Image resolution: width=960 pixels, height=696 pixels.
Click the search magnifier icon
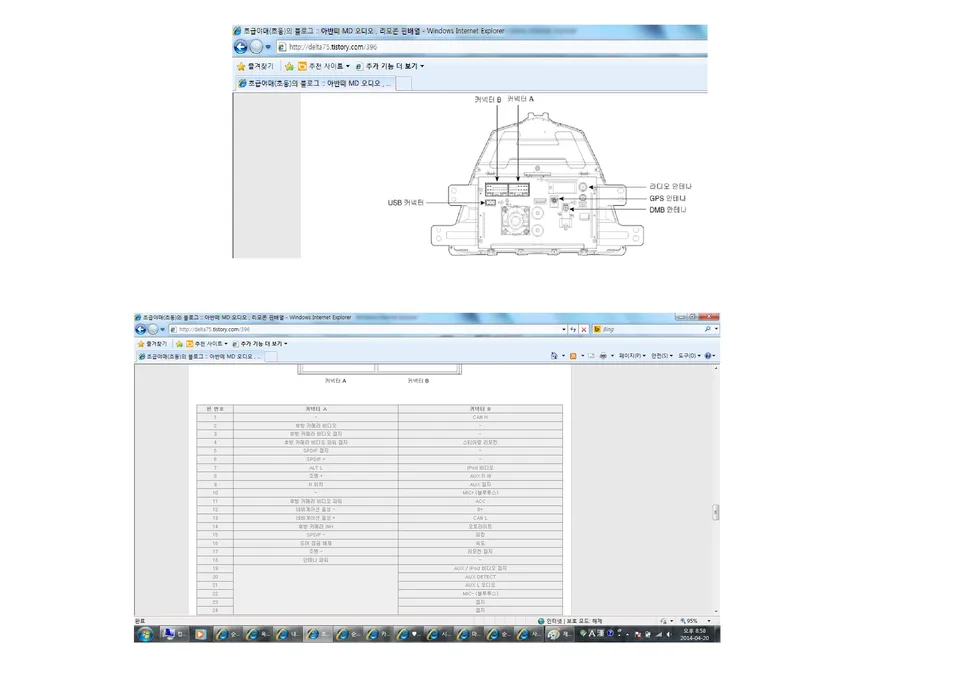point(708,329)
